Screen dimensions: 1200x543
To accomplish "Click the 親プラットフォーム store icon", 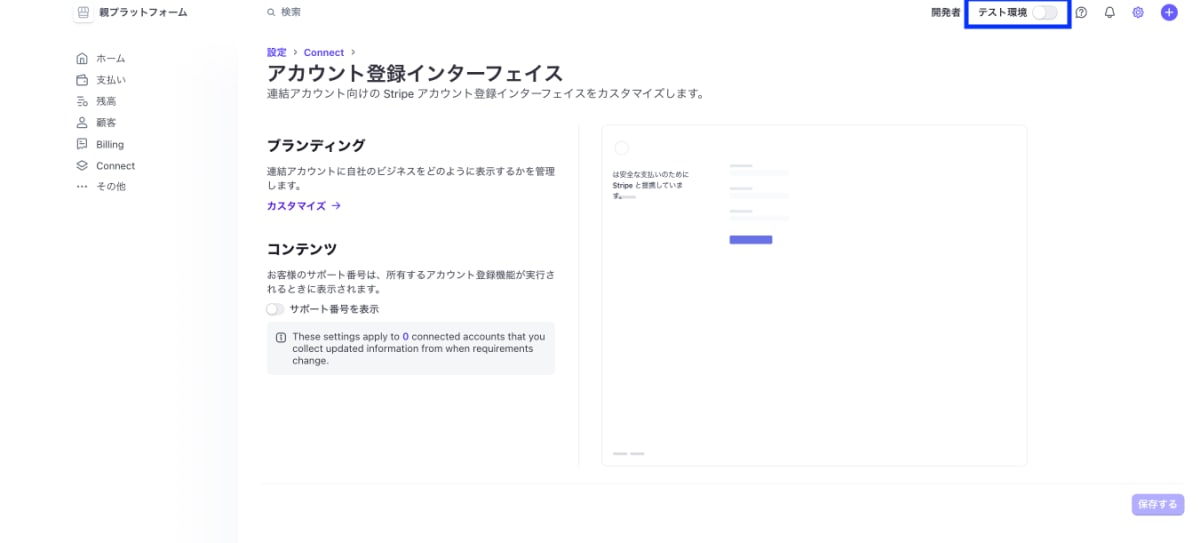I will point(83,13).
